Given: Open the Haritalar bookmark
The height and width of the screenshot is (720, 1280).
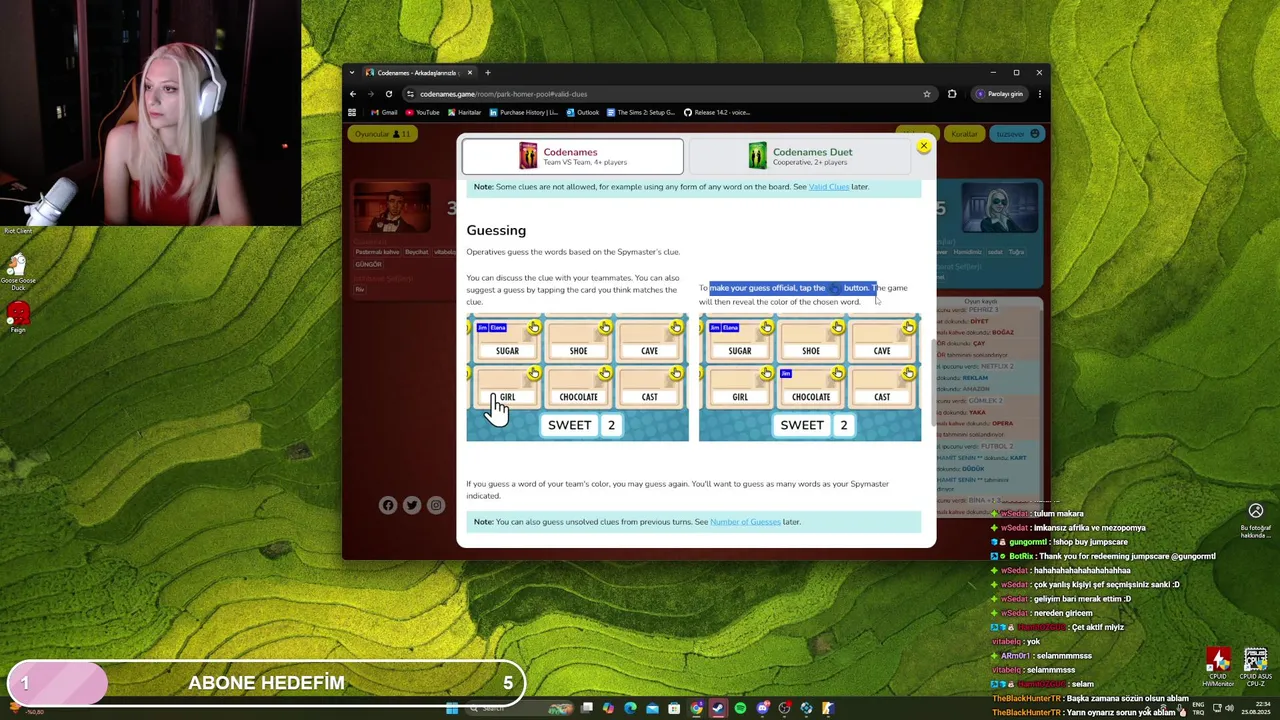Looking at the screenshot, I should [x=464, y=112].
